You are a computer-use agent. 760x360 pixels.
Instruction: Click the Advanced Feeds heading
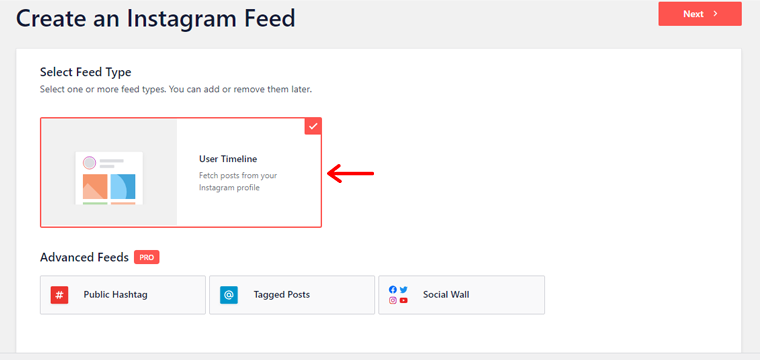[x=84, y=257]
